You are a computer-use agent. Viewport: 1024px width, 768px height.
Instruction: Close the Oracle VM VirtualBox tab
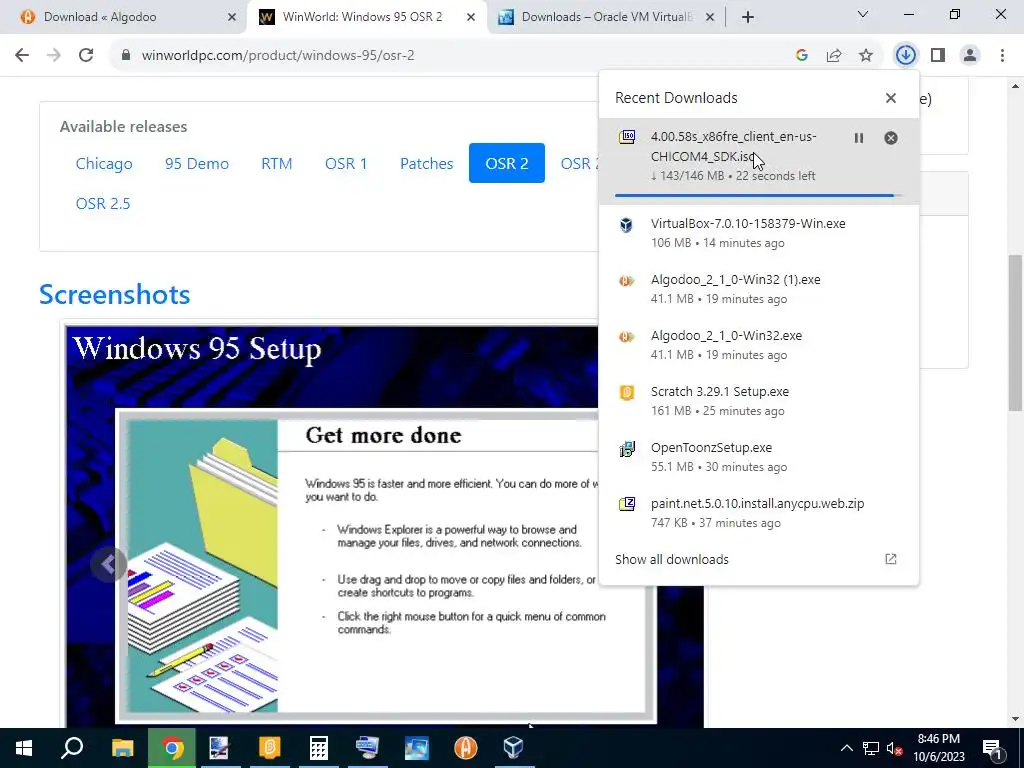click(710, 17)
